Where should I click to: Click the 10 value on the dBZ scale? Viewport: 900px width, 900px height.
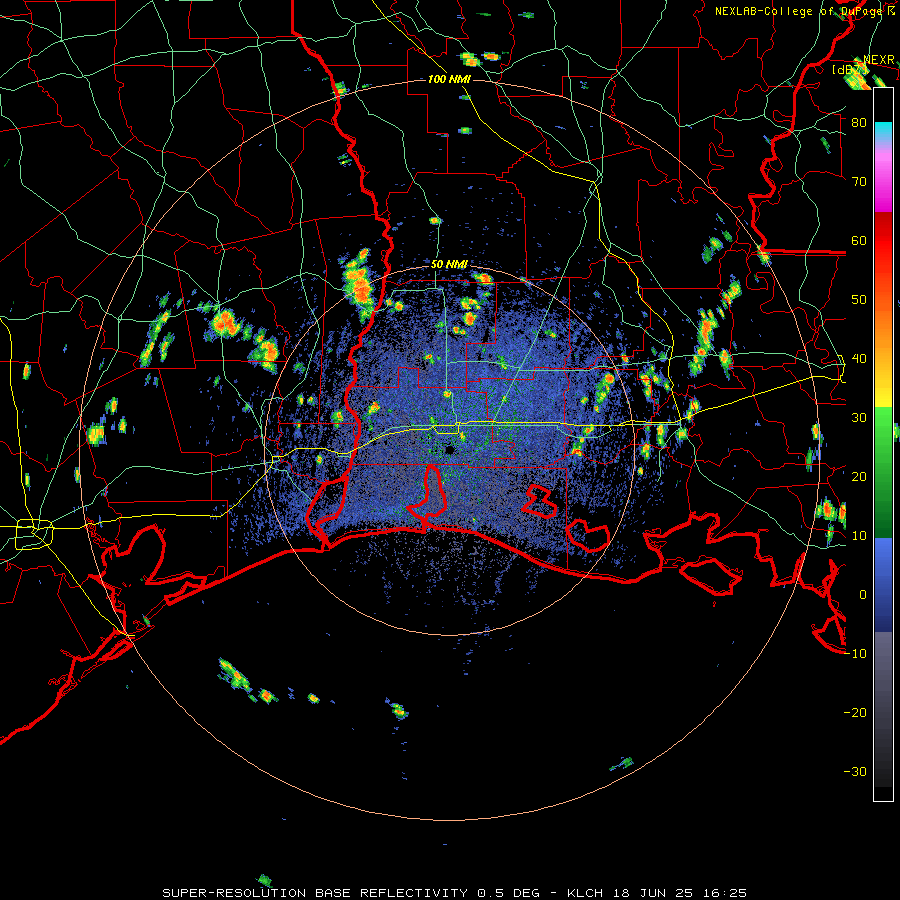click(x=859, y=536)
